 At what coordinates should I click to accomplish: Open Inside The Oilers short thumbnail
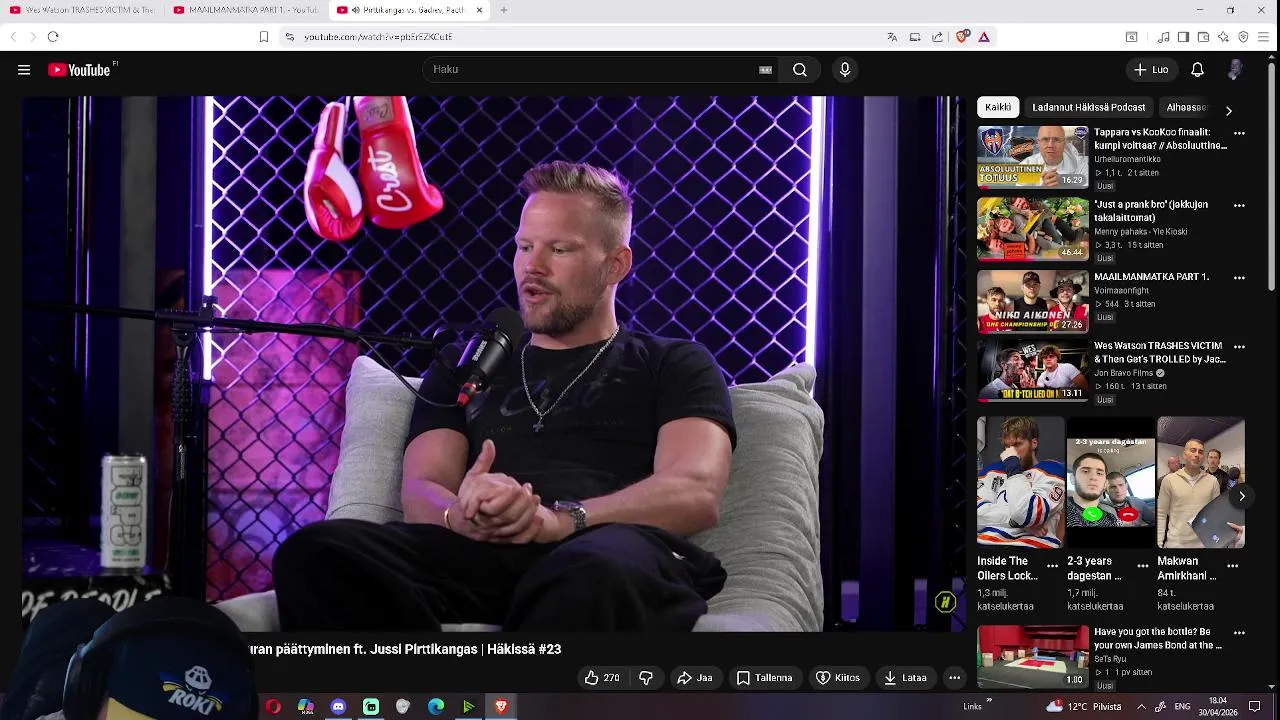1021,483
